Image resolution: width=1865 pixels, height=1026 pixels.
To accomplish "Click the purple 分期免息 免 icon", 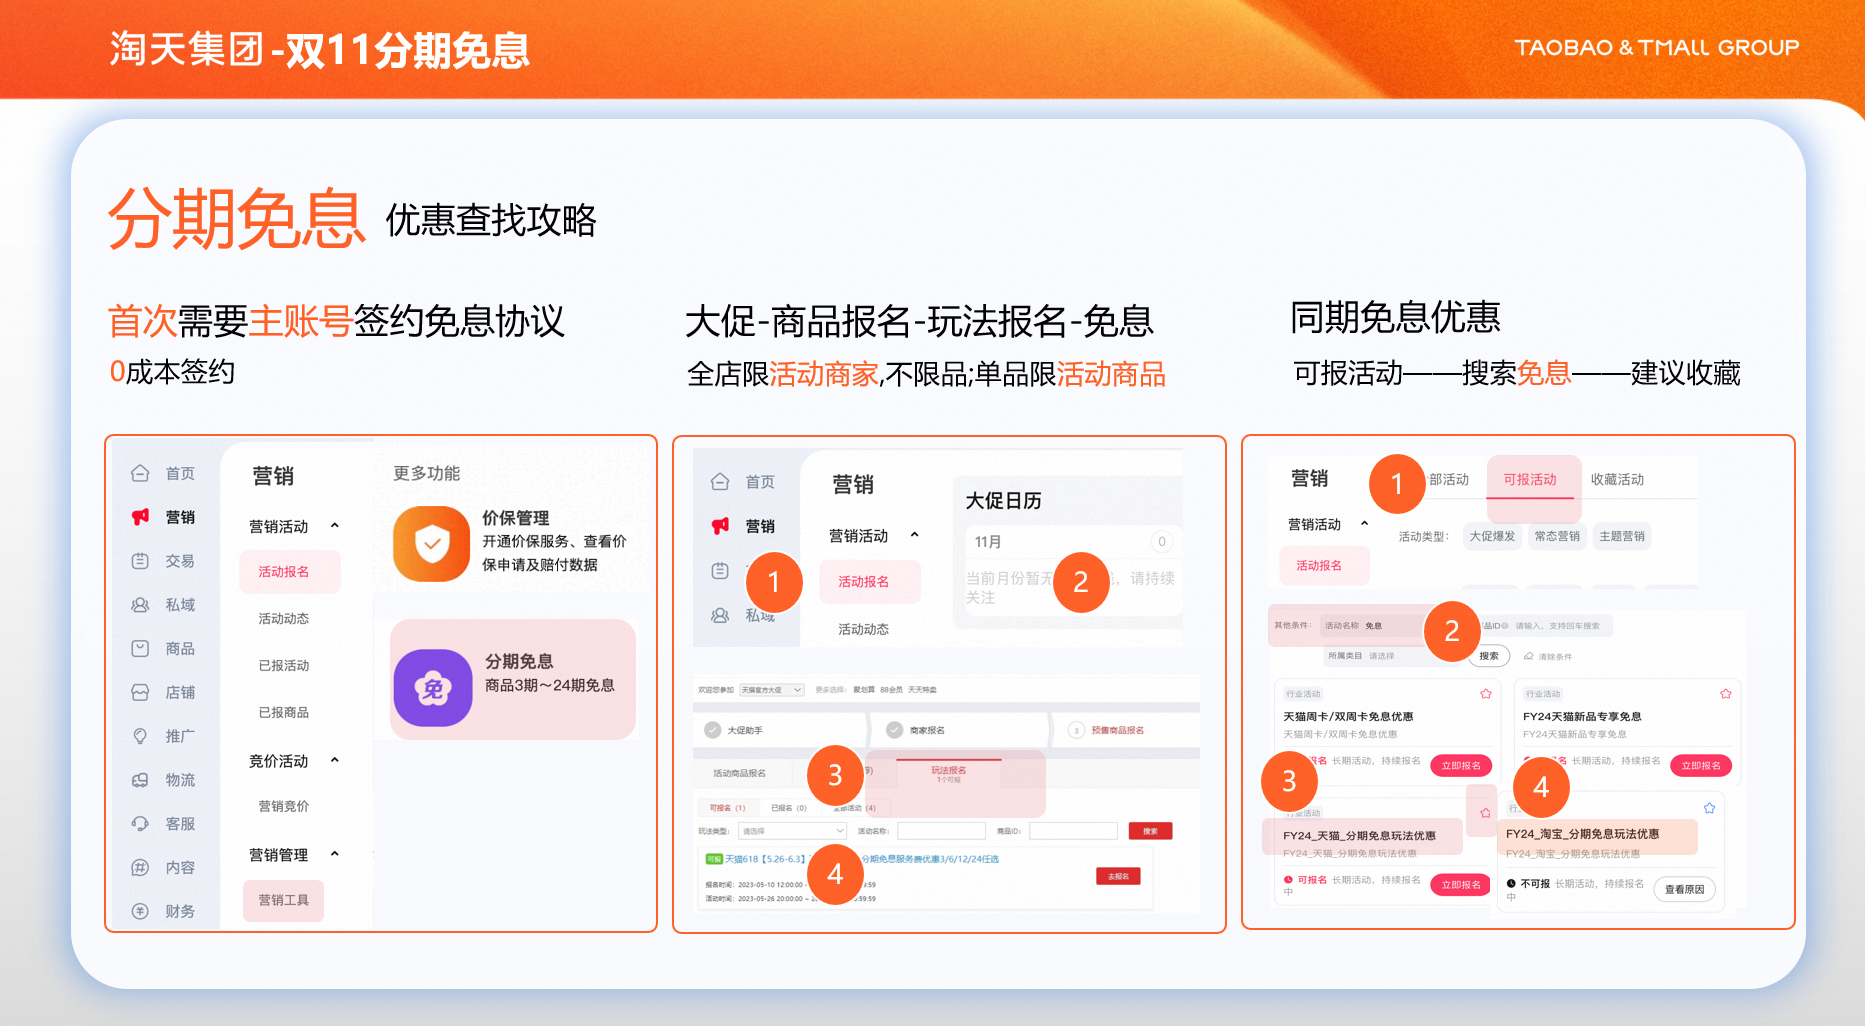I will click(x=433, y=688).
